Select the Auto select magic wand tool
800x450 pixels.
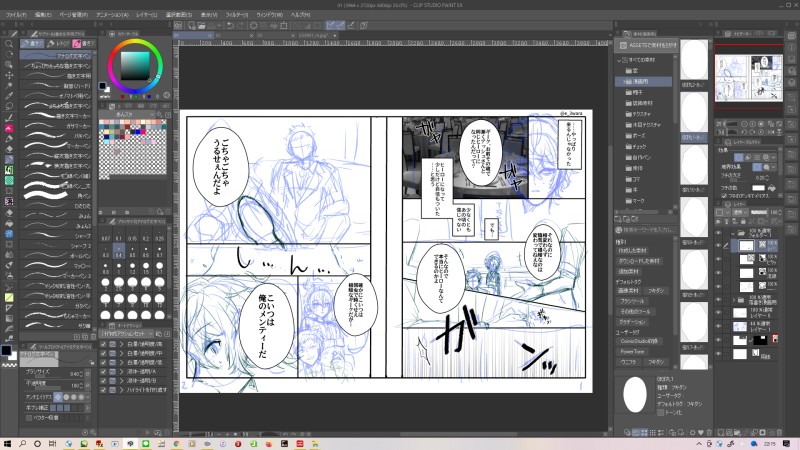click(9, 85)
